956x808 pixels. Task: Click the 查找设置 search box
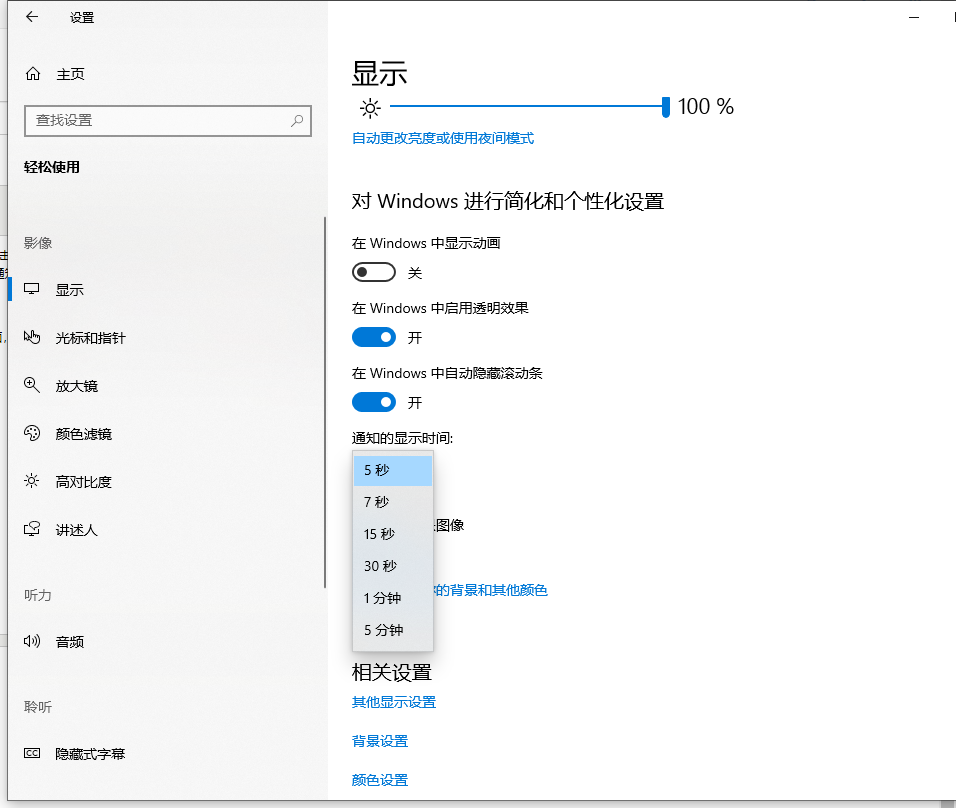pyautogui.click(x=168, y=121)
